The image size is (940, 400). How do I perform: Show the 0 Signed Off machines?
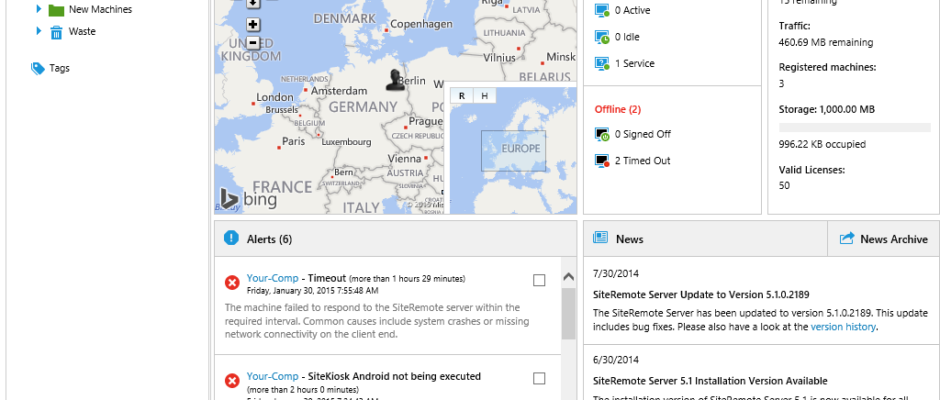click(x=643, y=134)
